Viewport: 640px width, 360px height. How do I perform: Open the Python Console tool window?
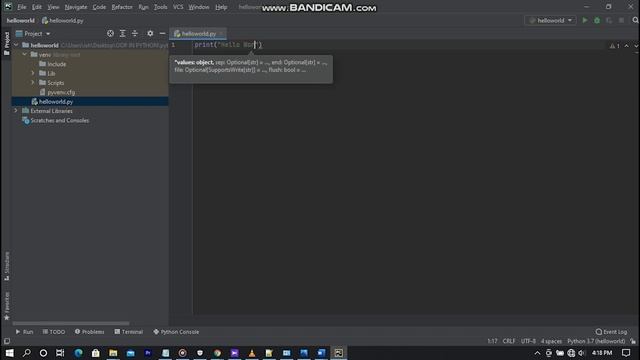[x=176, y=332]
